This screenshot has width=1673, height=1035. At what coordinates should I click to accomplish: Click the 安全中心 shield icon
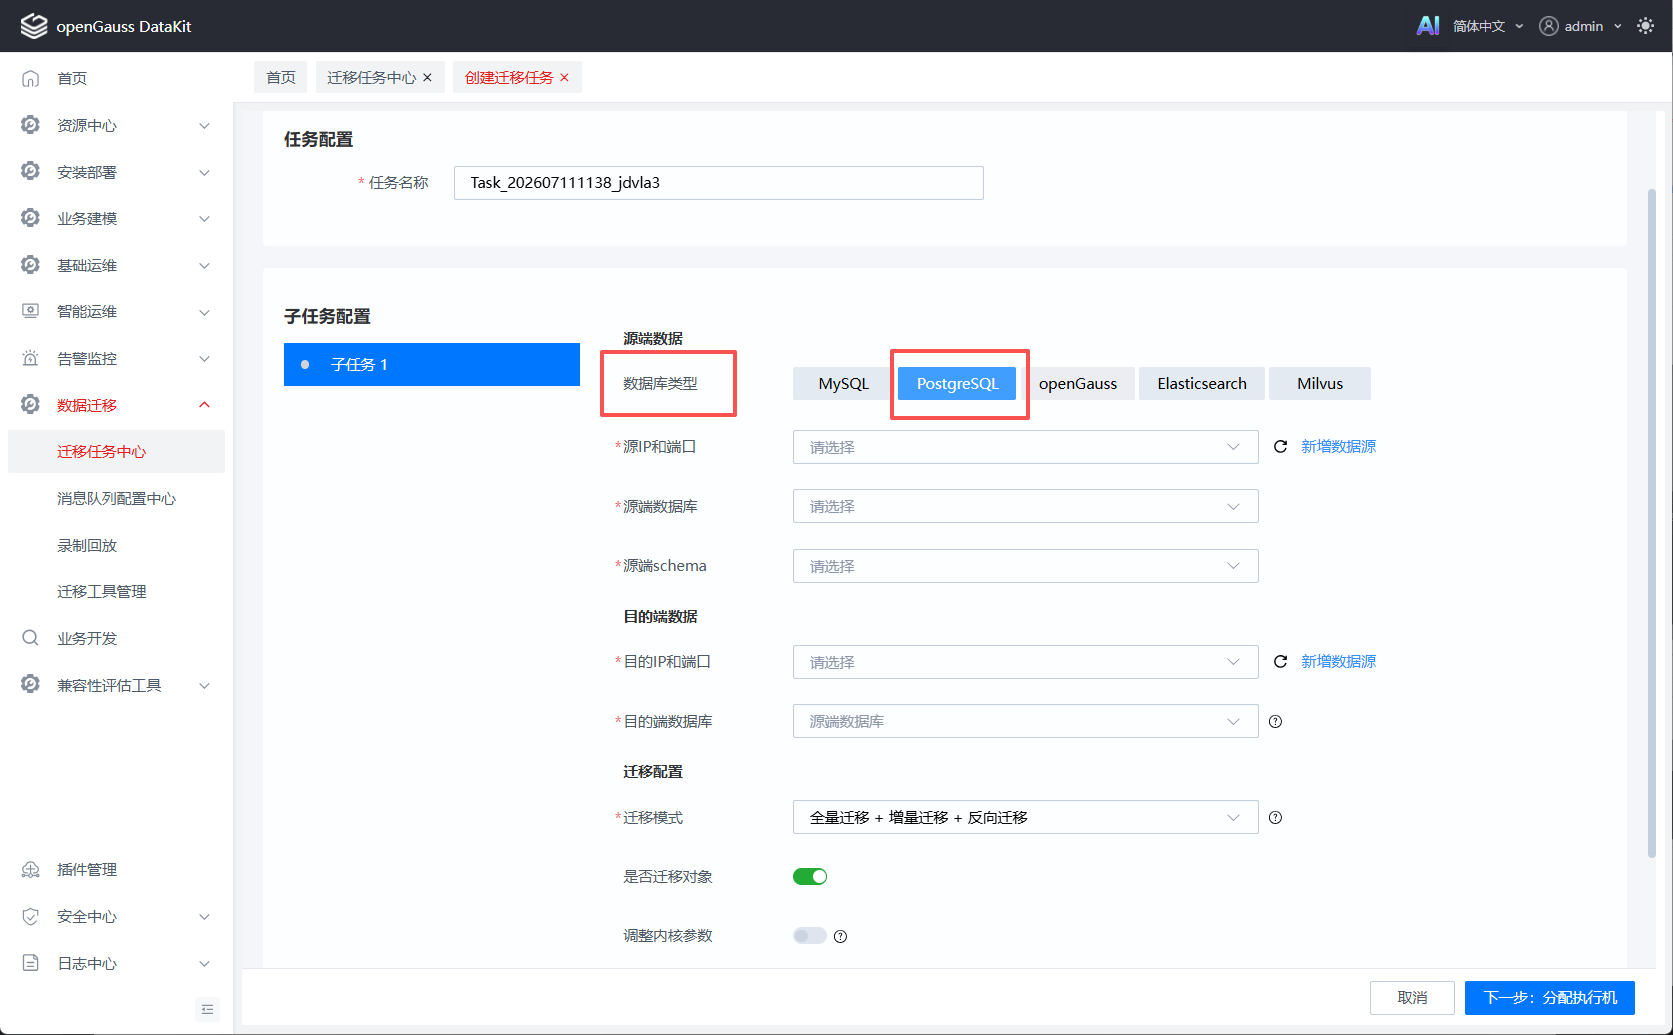[31, 916]
